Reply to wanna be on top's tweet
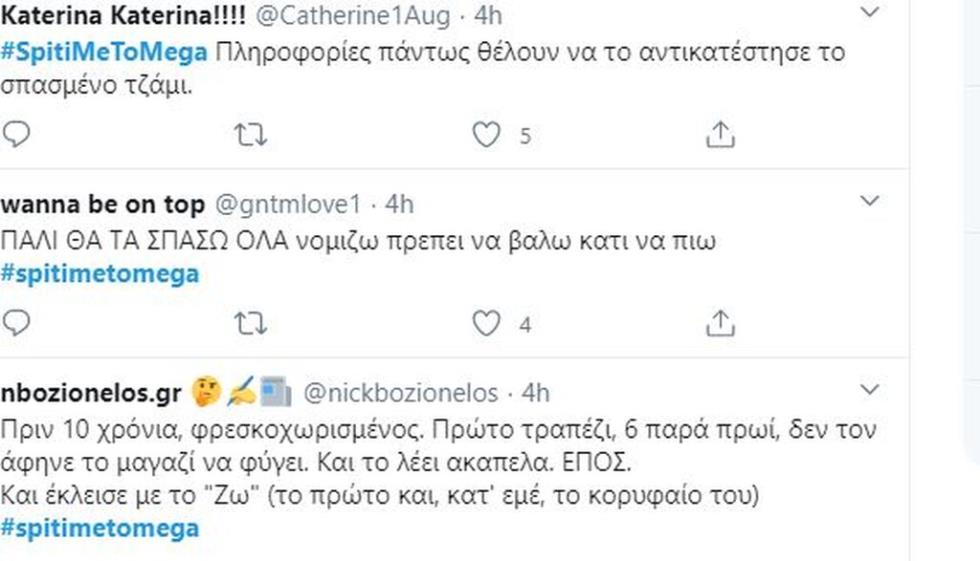Viewport: 980px width, 561px height. tap(16, 323)
